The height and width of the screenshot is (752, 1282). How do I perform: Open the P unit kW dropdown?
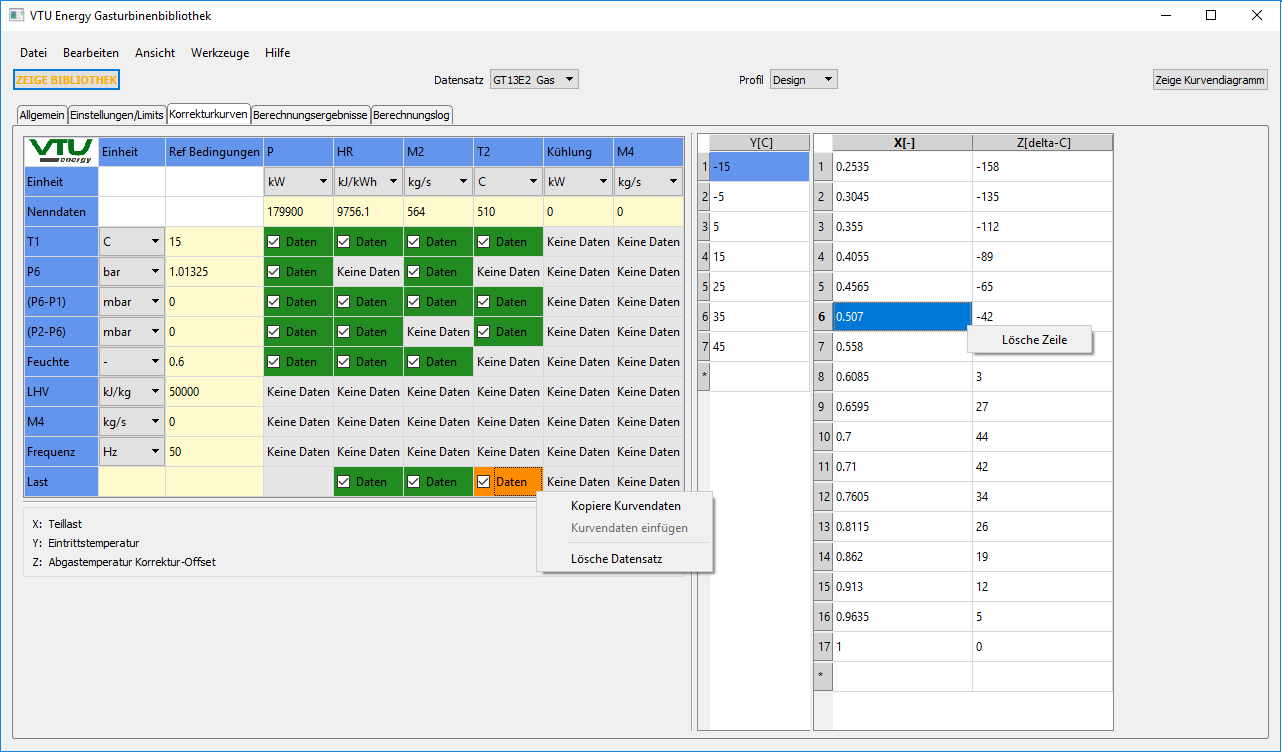298,182
